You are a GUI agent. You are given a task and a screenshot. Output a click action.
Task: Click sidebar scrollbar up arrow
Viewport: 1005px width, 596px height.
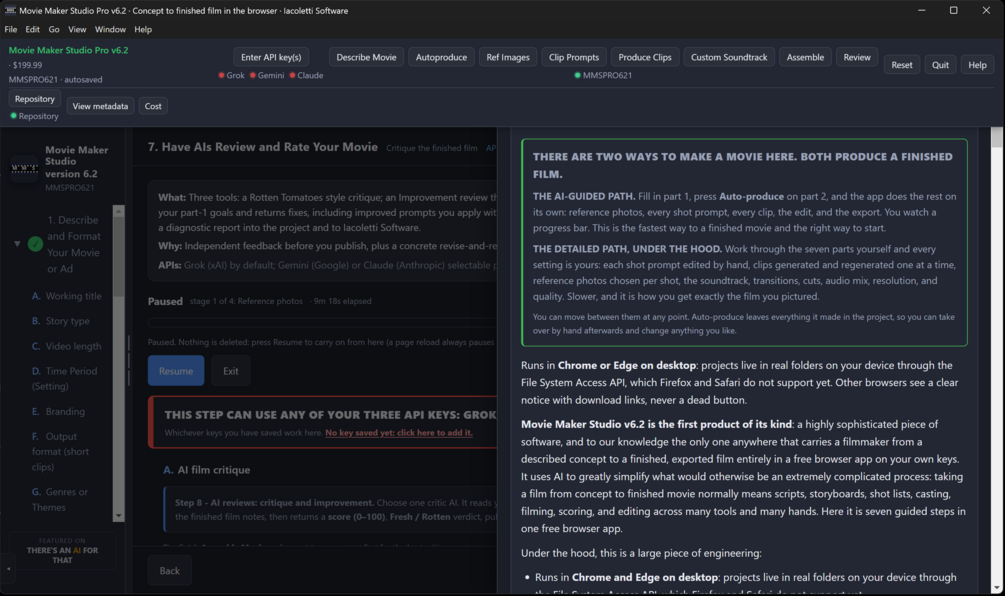[x=118, y=211]
